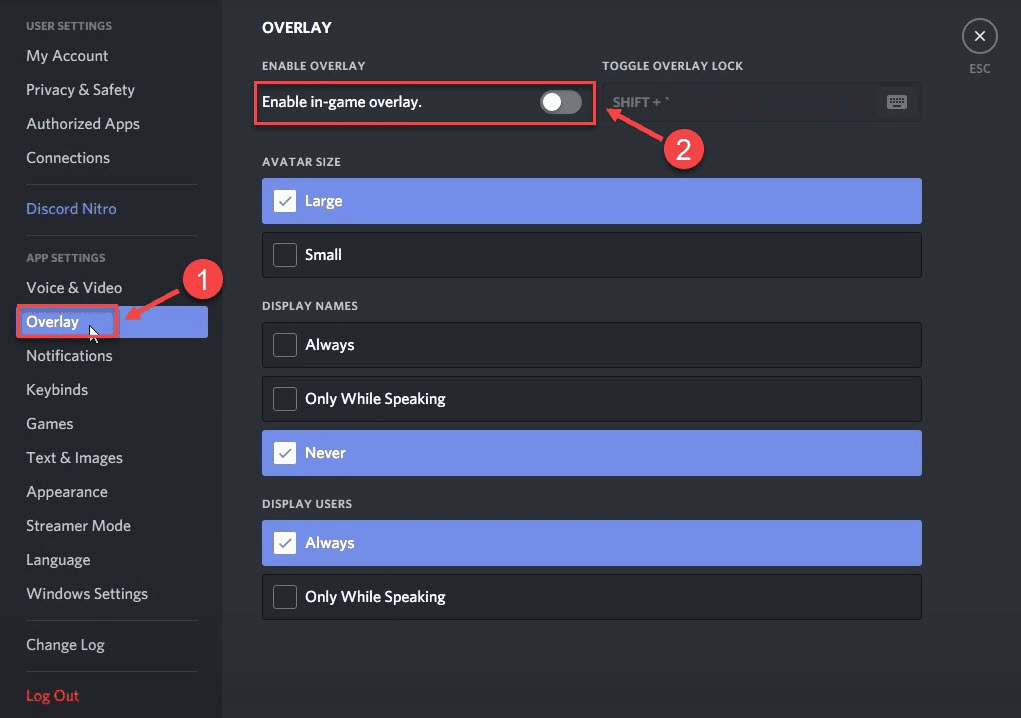Open Voice & Video settings
The width and height of the screenshot is (1021, 718).
(x=74, y=287)
